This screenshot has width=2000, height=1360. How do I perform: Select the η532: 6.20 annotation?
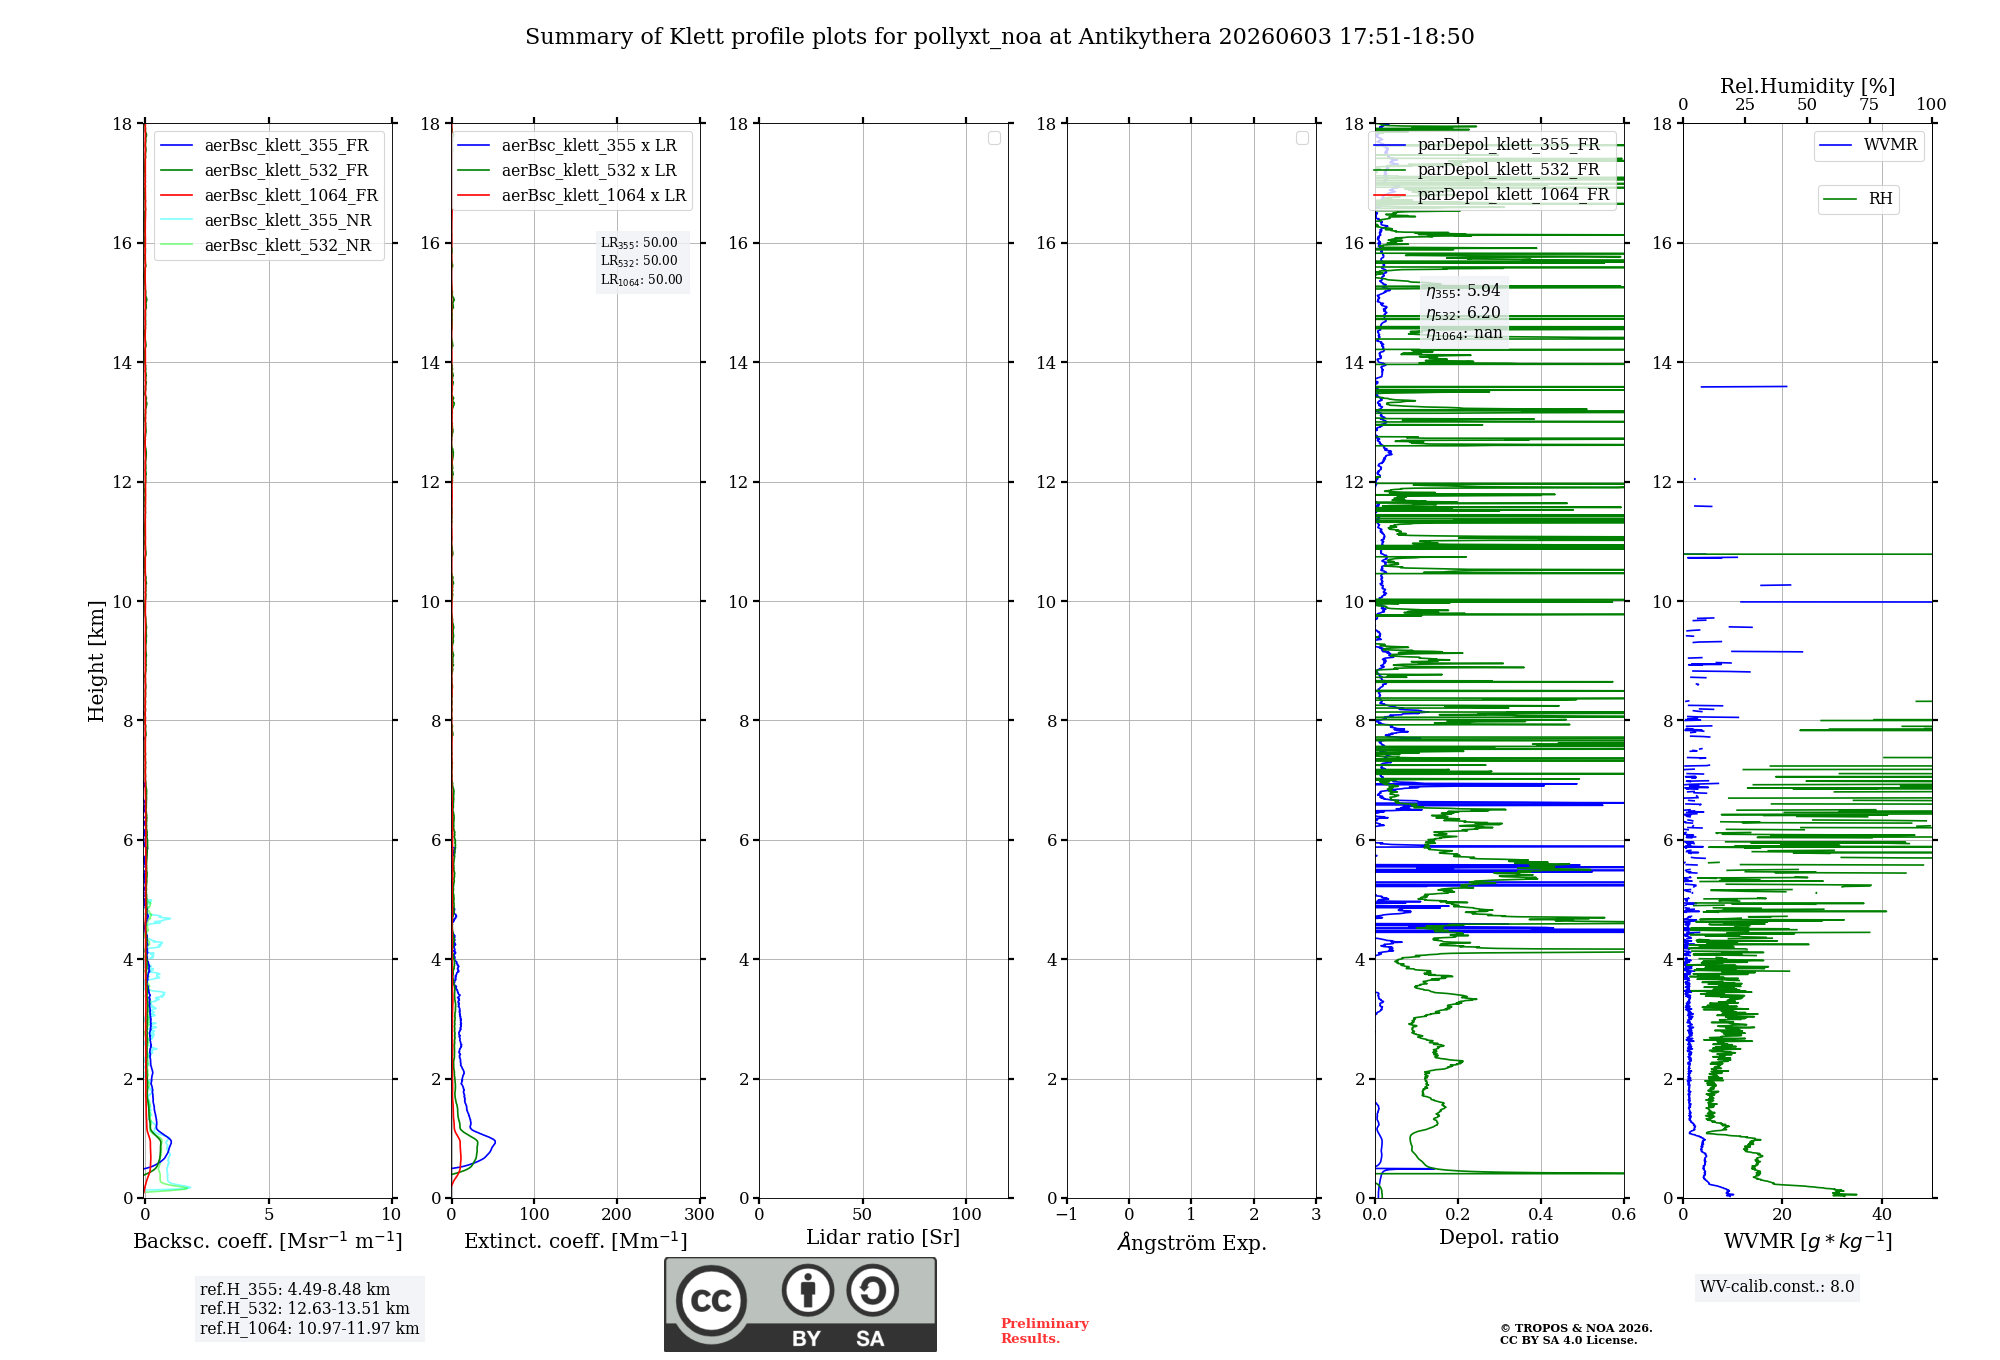pos(1463,313)
